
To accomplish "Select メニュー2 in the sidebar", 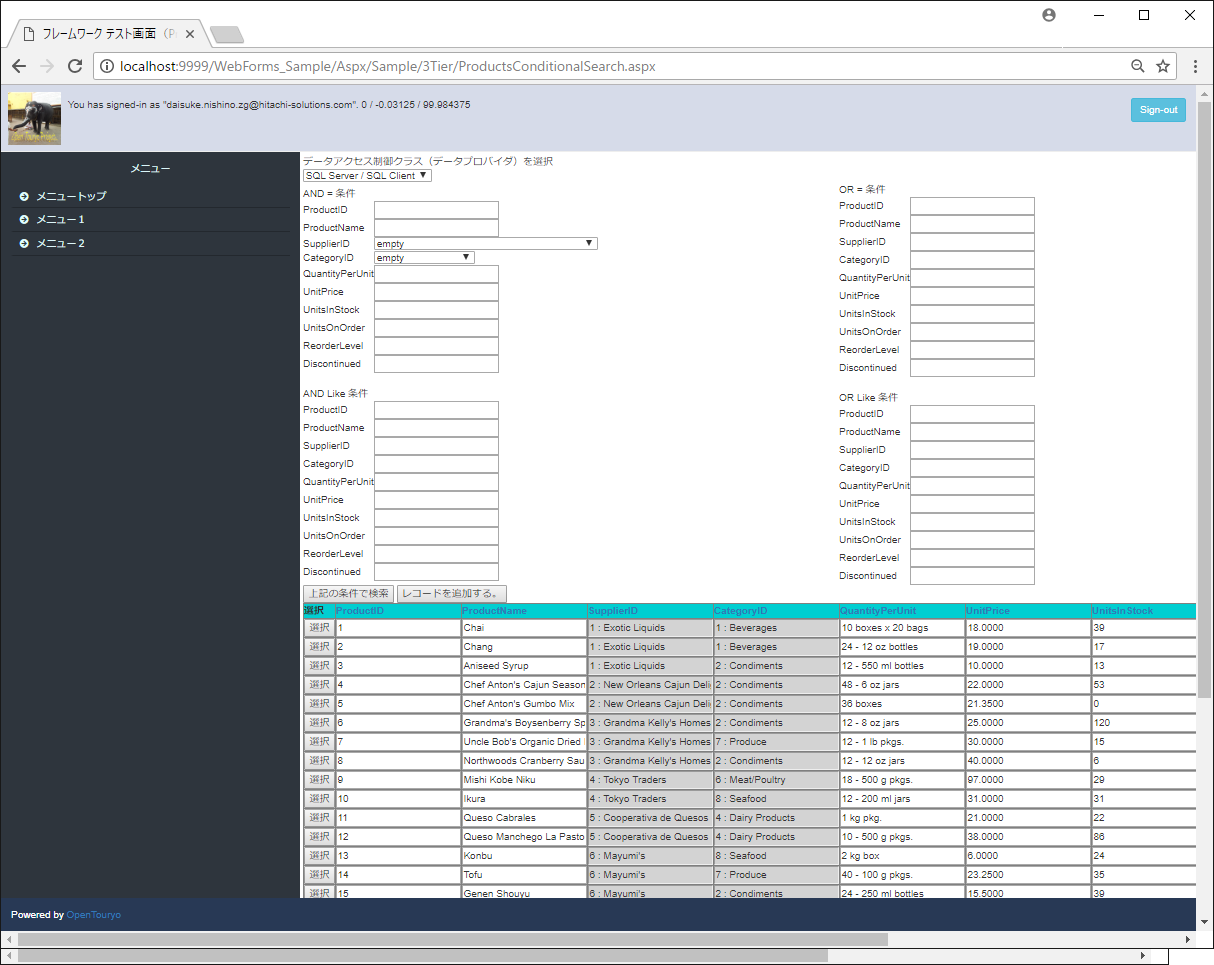I will (60, 244).
